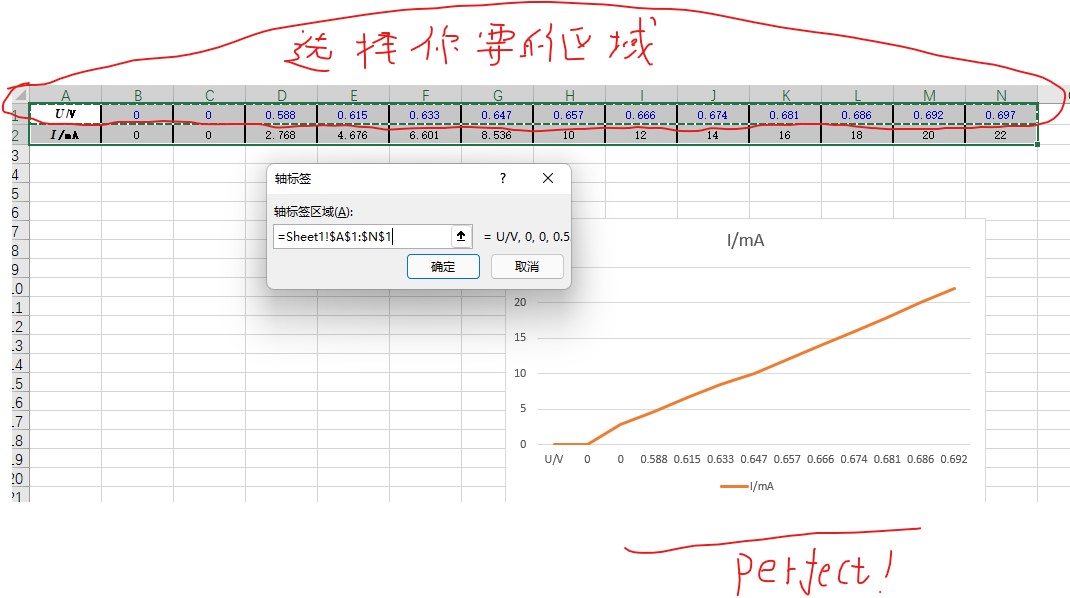Image resolution: width=1070 pixels, height=598 pixels.
Task: Confirm with the 确定 button
Action: point(443,266)
